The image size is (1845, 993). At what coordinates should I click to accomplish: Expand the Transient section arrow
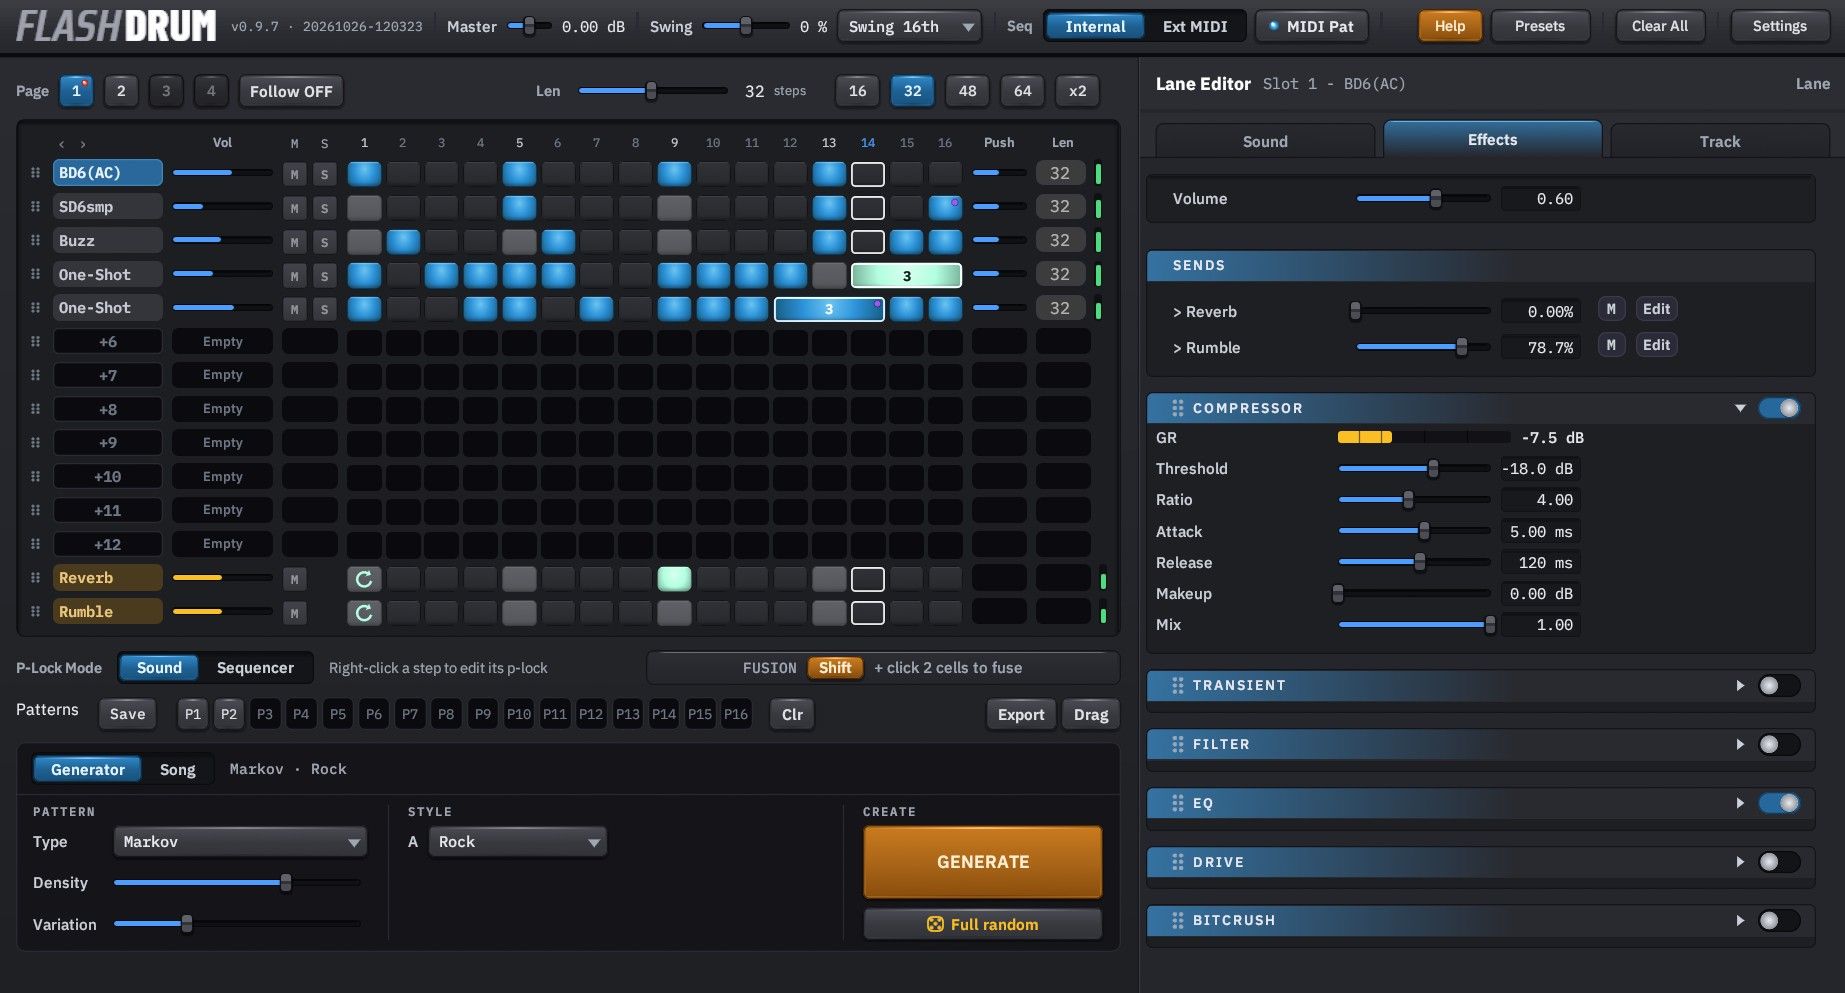tap(1740, 685)
